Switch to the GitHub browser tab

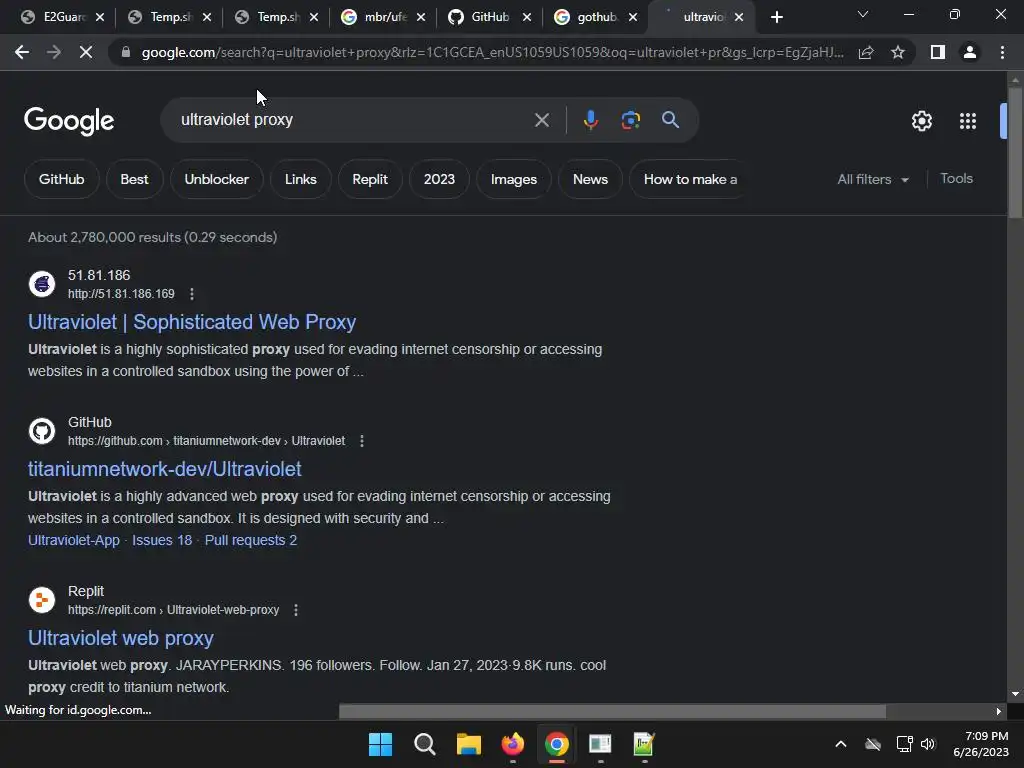pos(490,18)
